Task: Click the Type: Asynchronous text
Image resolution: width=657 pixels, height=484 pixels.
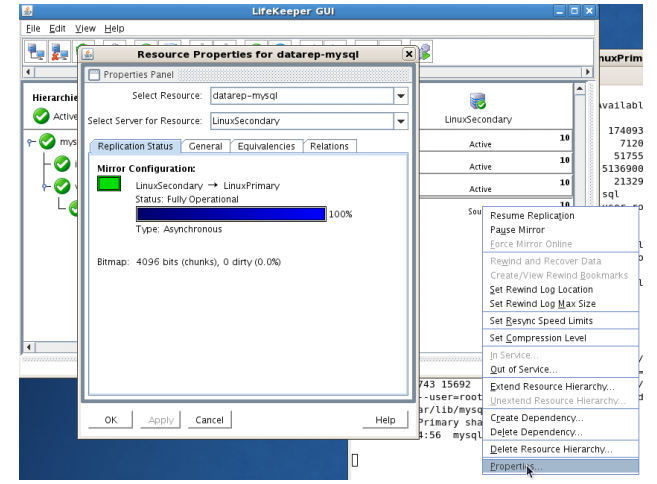Action: [x=179, y=229]
